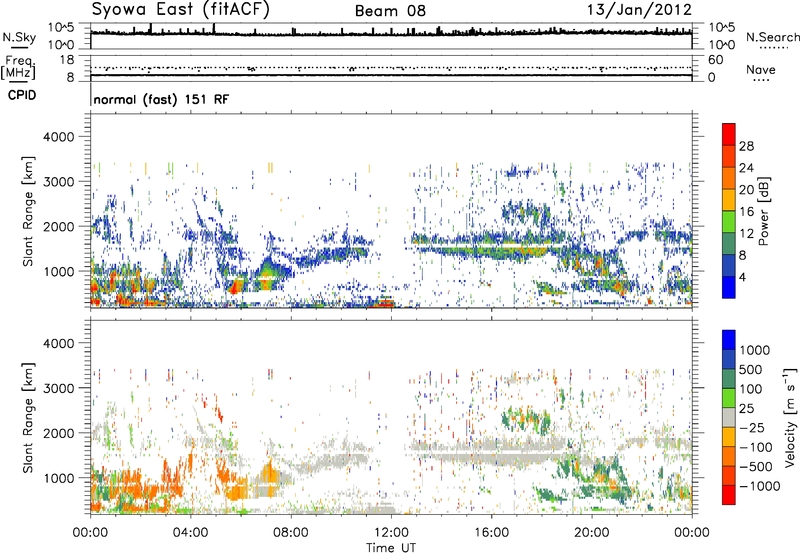Click the 'CPID' label
800x554 pixels.
tap(22, 95)
